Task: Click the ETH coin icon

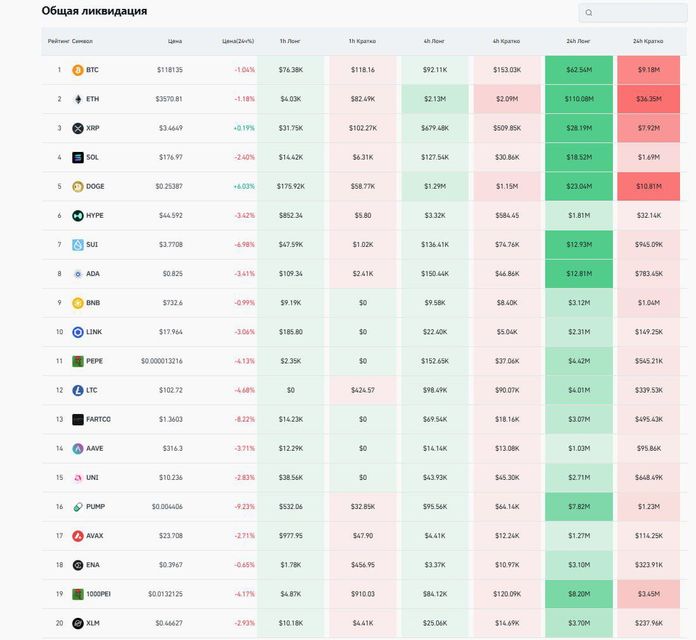Action: [x=78, y=99]
